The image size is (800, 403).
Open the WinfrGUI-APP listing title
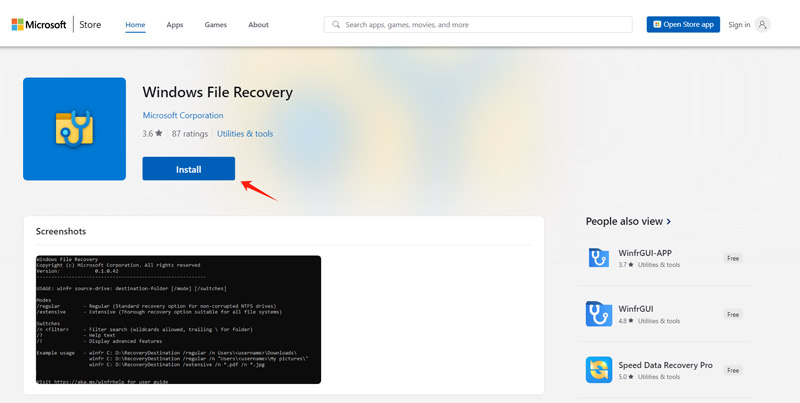[x=645, y=253]
